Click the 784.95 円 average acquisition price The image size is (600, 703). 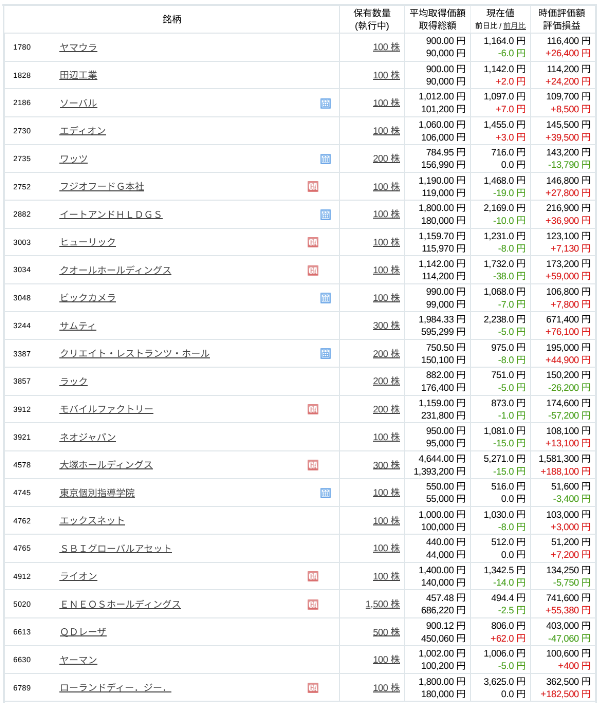pyautogui.click(x=446, y=152)
